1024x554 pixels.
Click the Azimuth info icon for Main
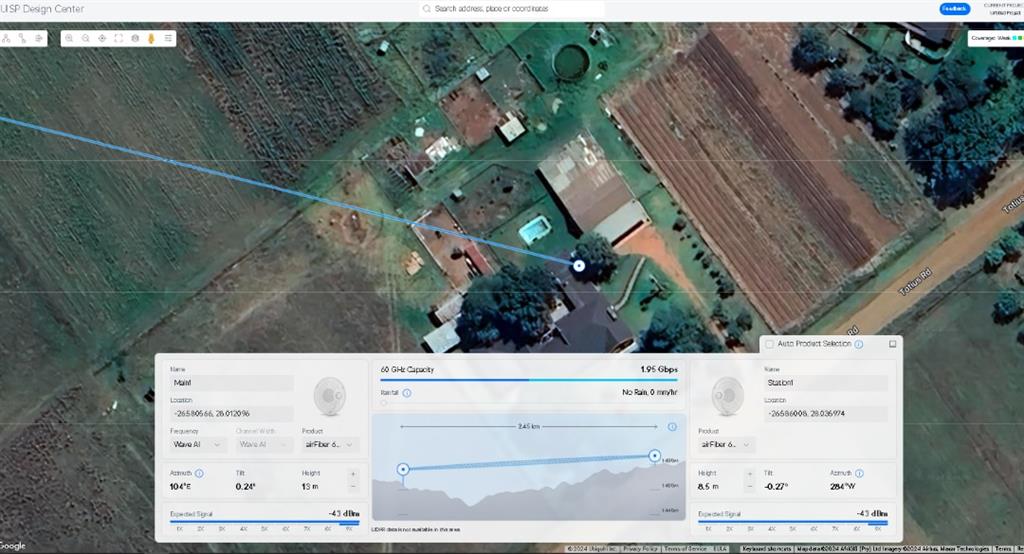[x=199, y=473]
